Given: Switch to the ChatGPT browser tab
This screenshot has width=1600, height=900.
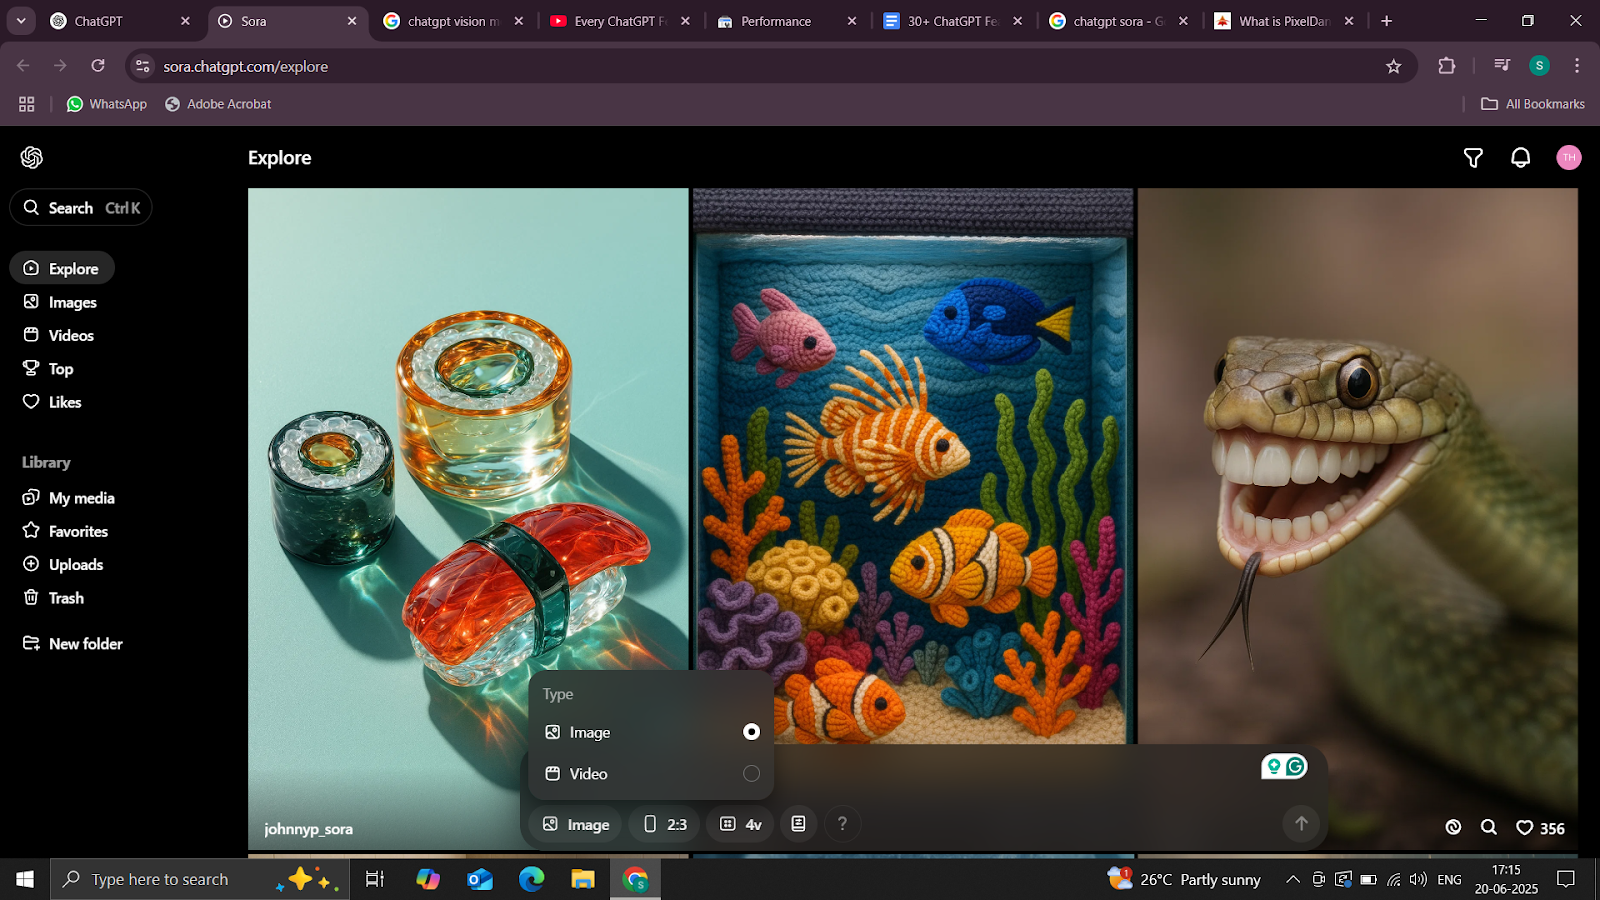Looking at the screenshot, I should (x=120, y=21).
